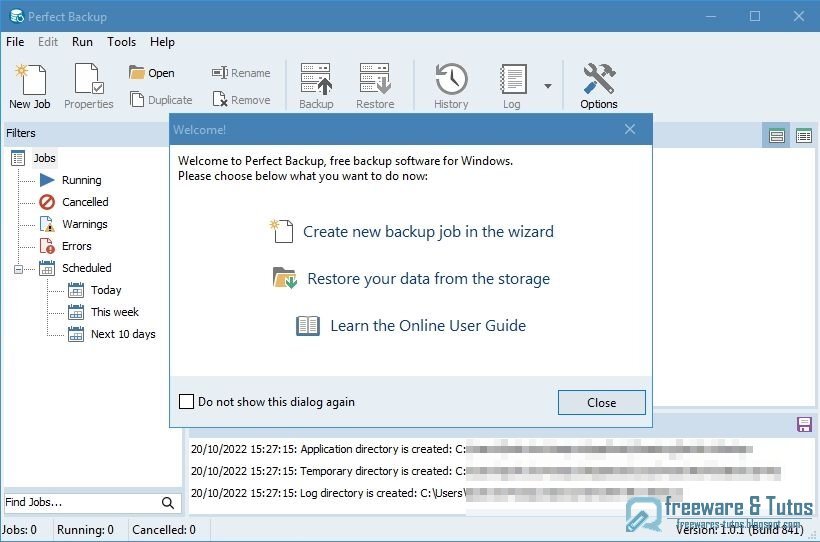
Task: Click Duplicate in the toolbar
Action: tap(161, 99)
